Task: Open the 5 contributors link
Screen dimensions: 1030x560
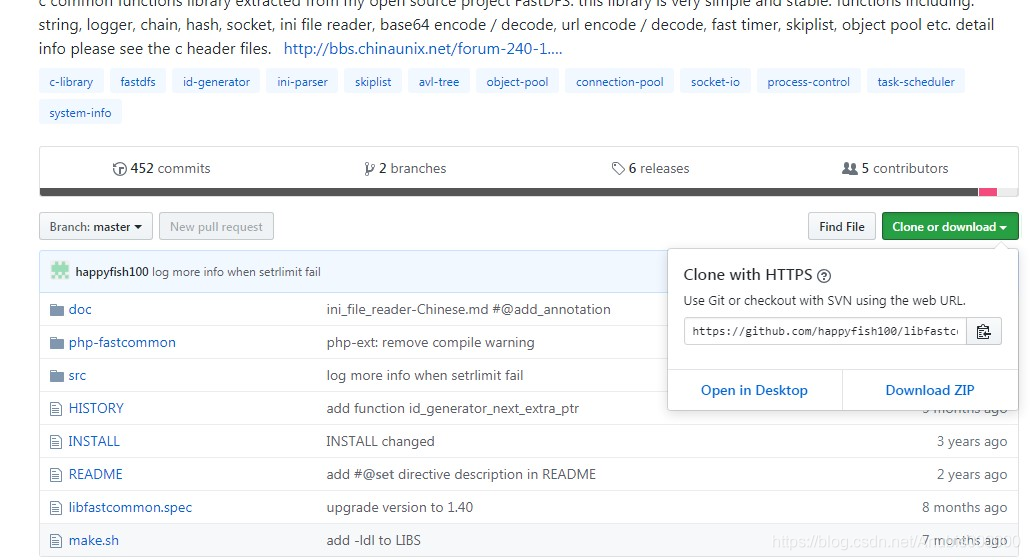Action: click(895, 169)
